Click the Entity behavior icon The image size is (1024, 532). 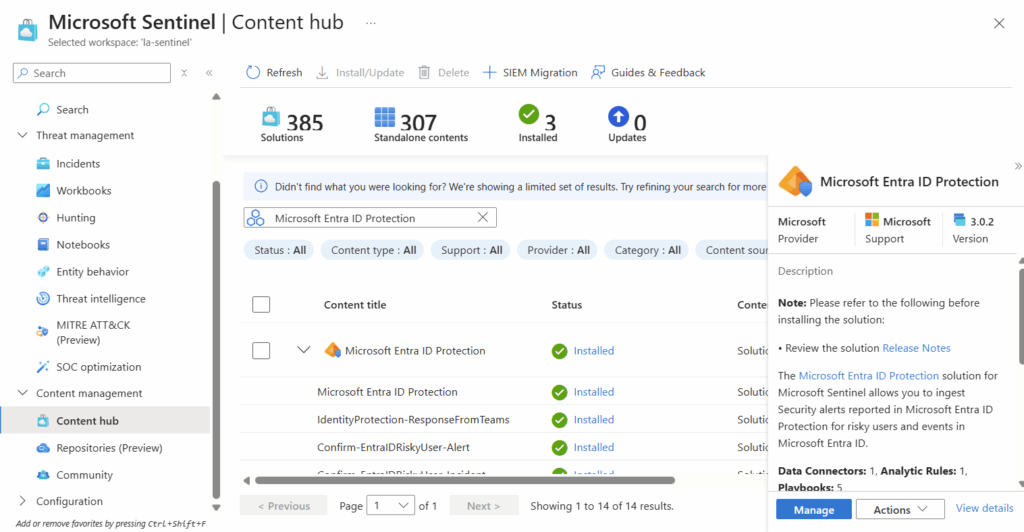pos(43,272)
